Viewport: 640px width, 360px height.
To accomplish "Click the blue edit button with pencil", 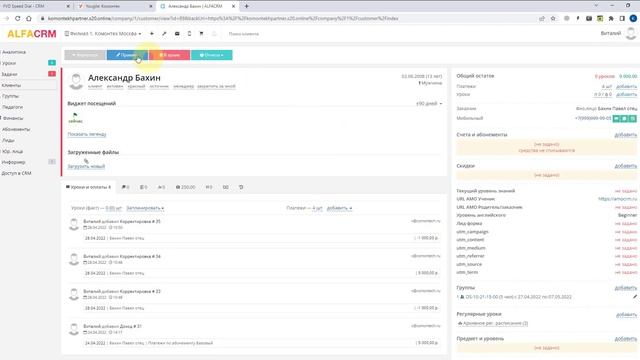I will [127, 55].
